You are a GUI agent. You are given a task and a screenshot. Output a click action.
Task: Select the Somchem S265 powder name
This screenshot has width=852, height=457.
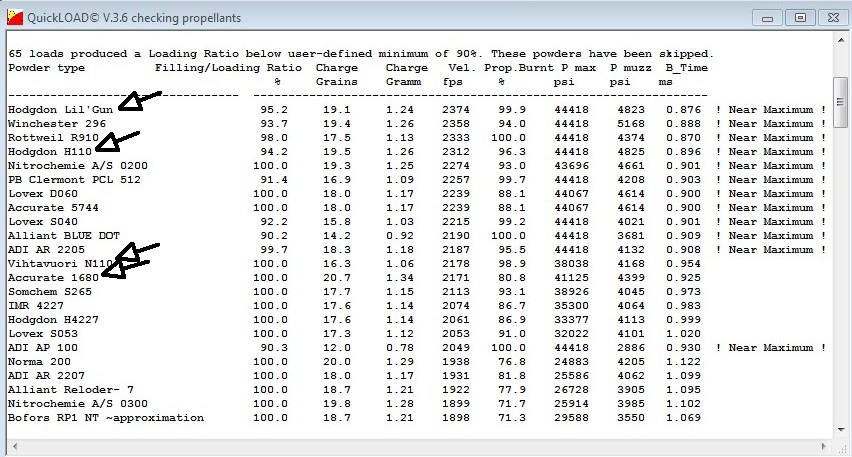[49, 292]
